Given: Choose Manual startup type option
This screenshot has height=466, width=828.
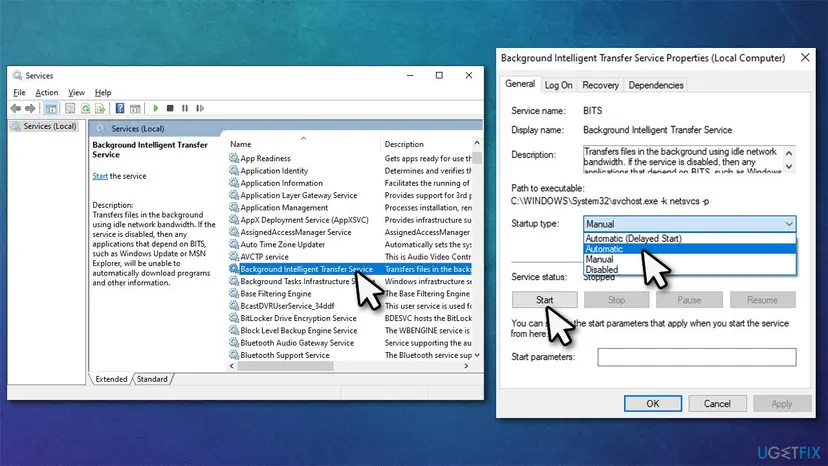Looking at the screenshot, I should [x=690, y=259].
